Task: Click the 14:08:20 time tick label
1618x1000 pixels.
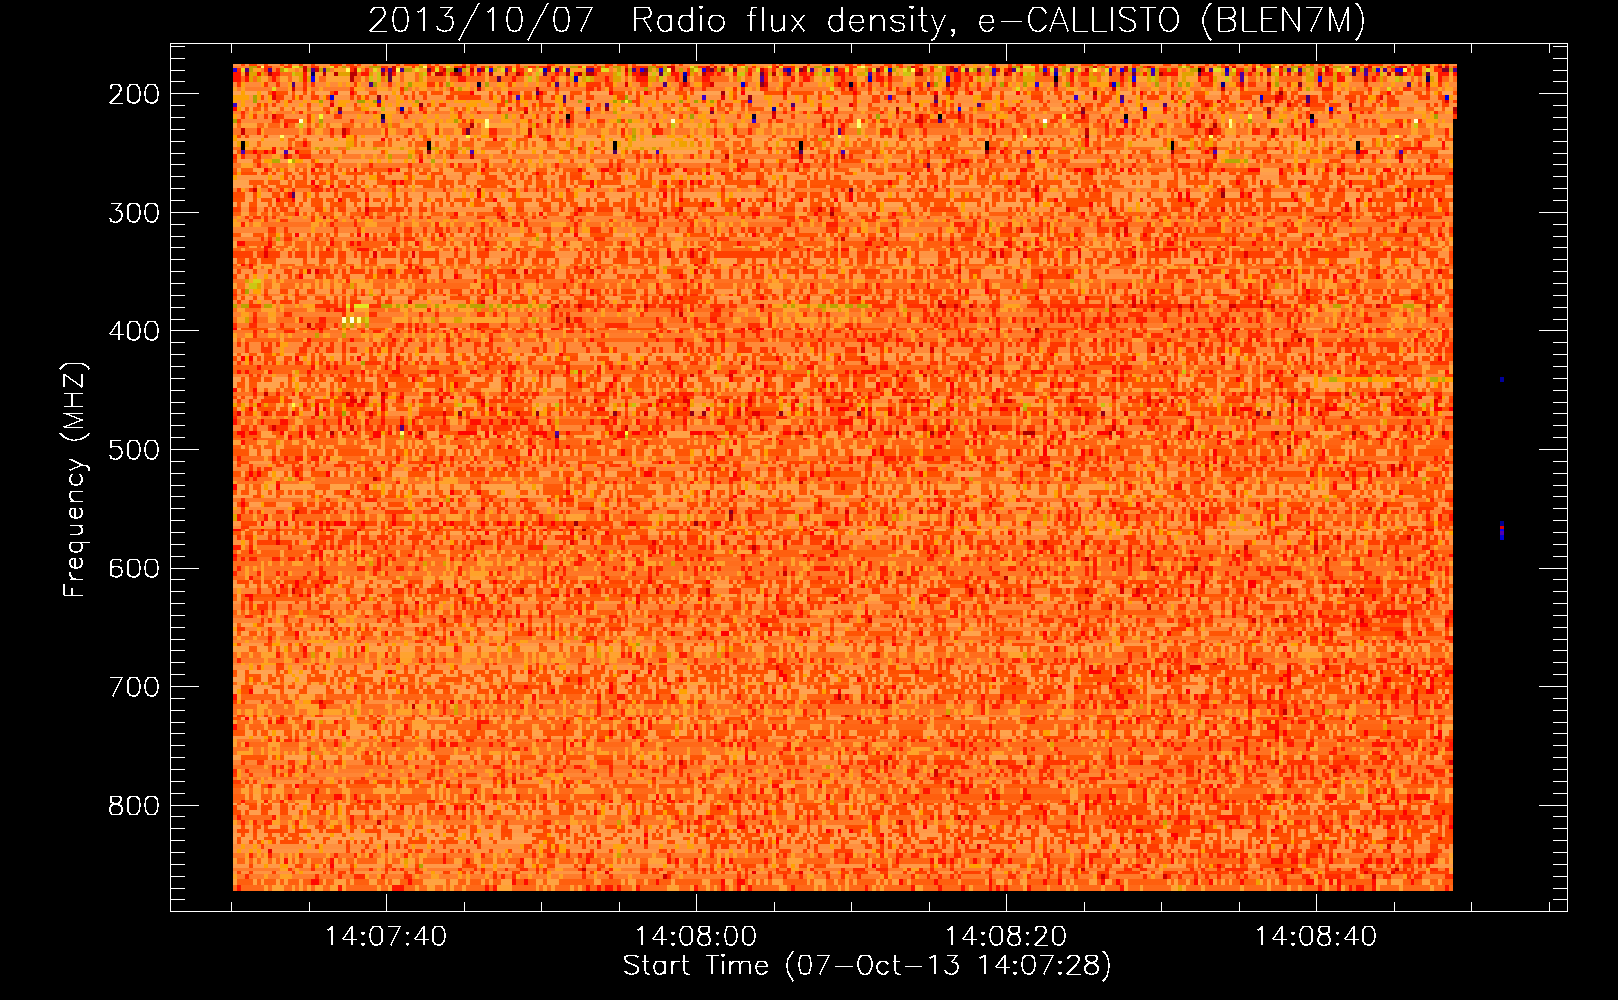Action: 1006,937
